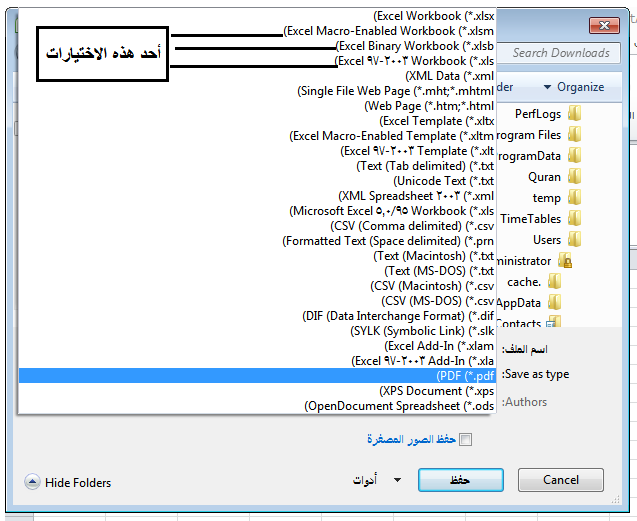Select Excel 97-2003 Workbook (*.xls) type
Viewport: 637px width, 521px height.
tap(257, 61)
